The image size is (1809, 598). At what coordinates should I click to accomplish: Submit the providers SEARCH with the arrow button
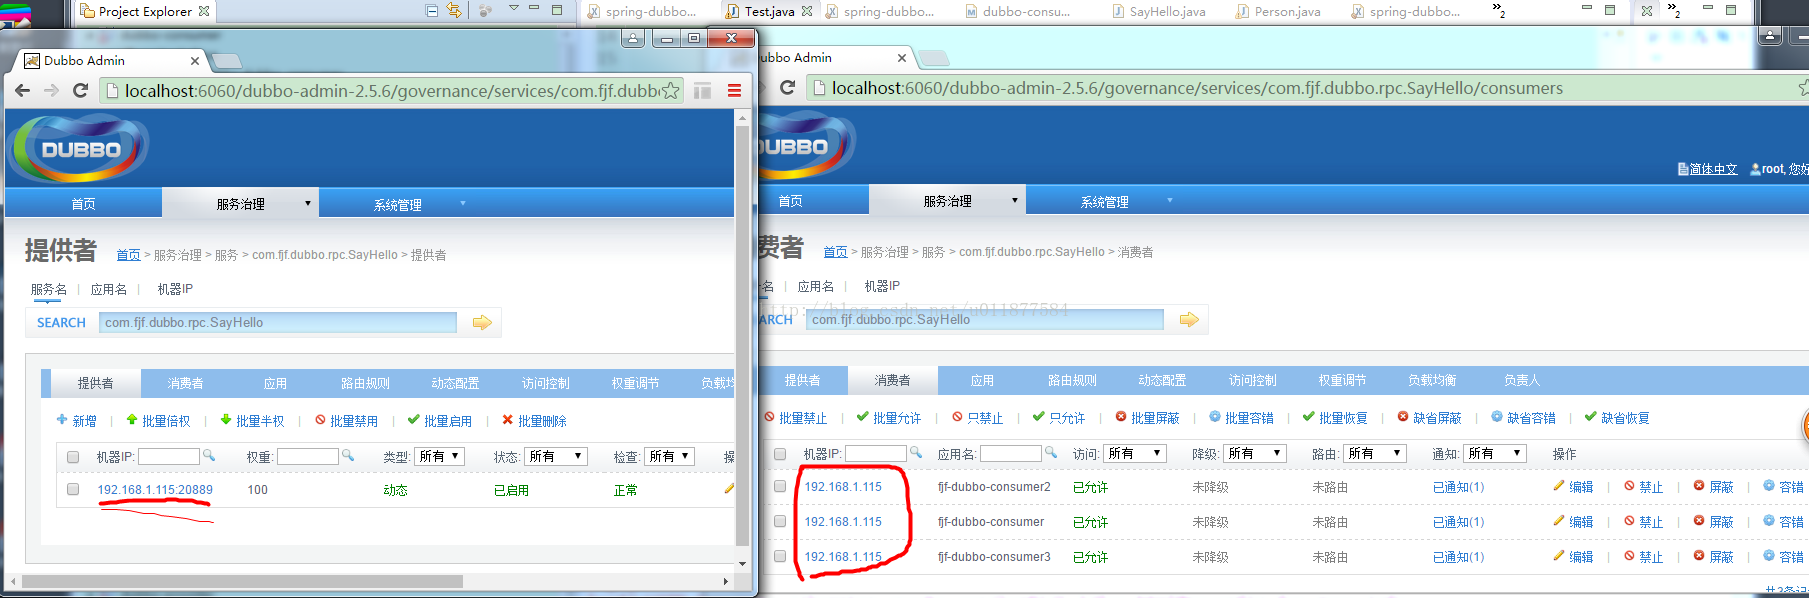click(482, 322)
